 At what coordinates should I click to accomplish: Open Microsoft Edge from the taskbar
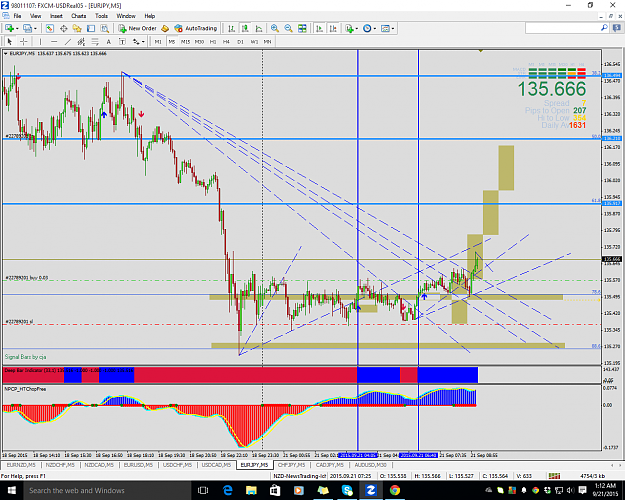click(x=227, y=490)
